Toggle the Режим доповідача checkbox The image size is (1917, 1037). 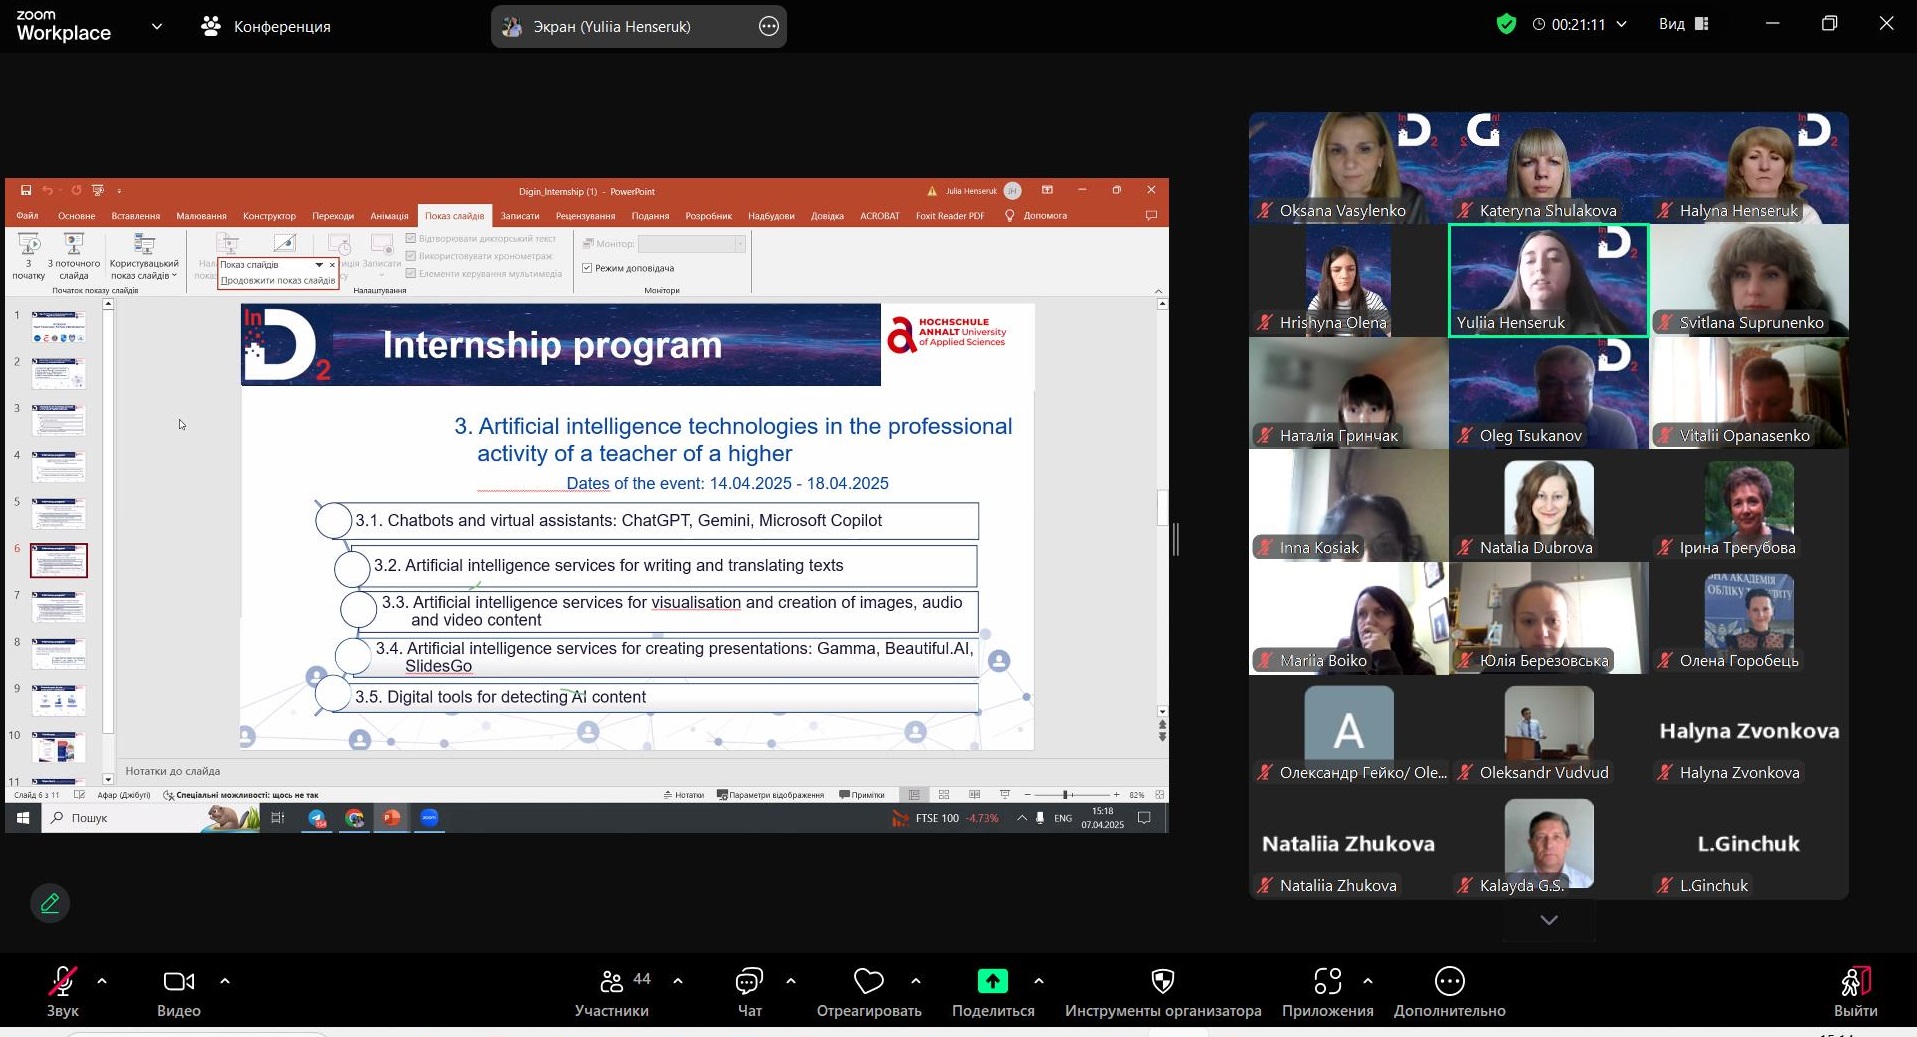pos(588,268)
